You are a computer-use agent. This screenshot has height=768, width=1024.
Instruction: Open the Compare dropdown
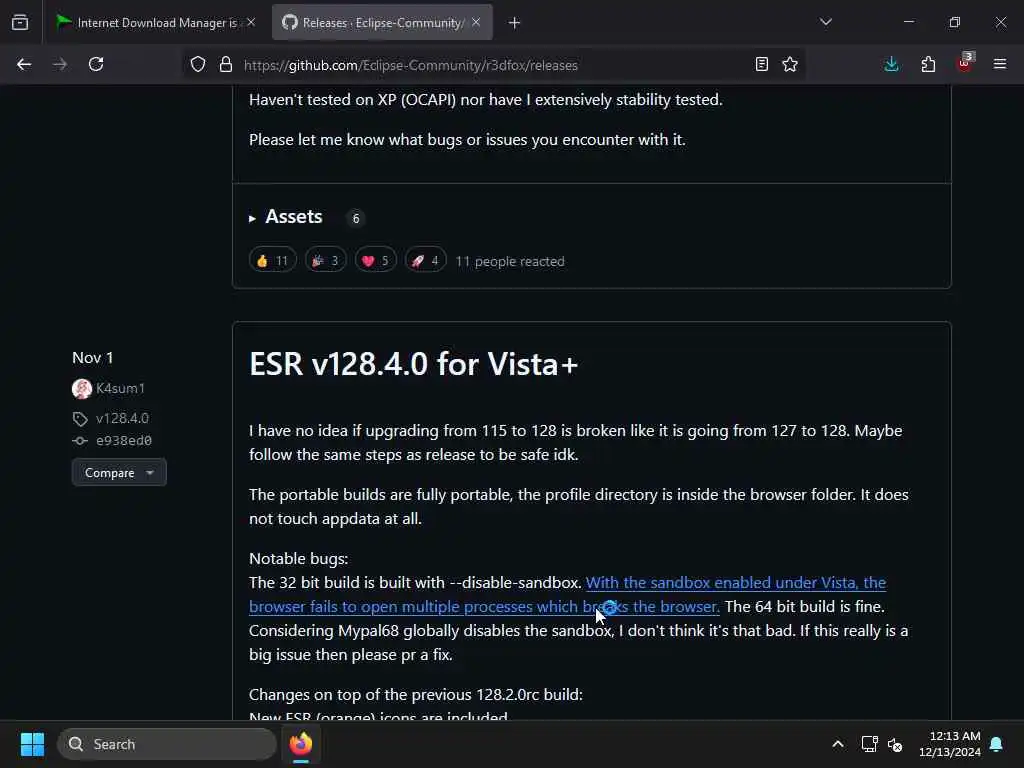coord(119,472)
